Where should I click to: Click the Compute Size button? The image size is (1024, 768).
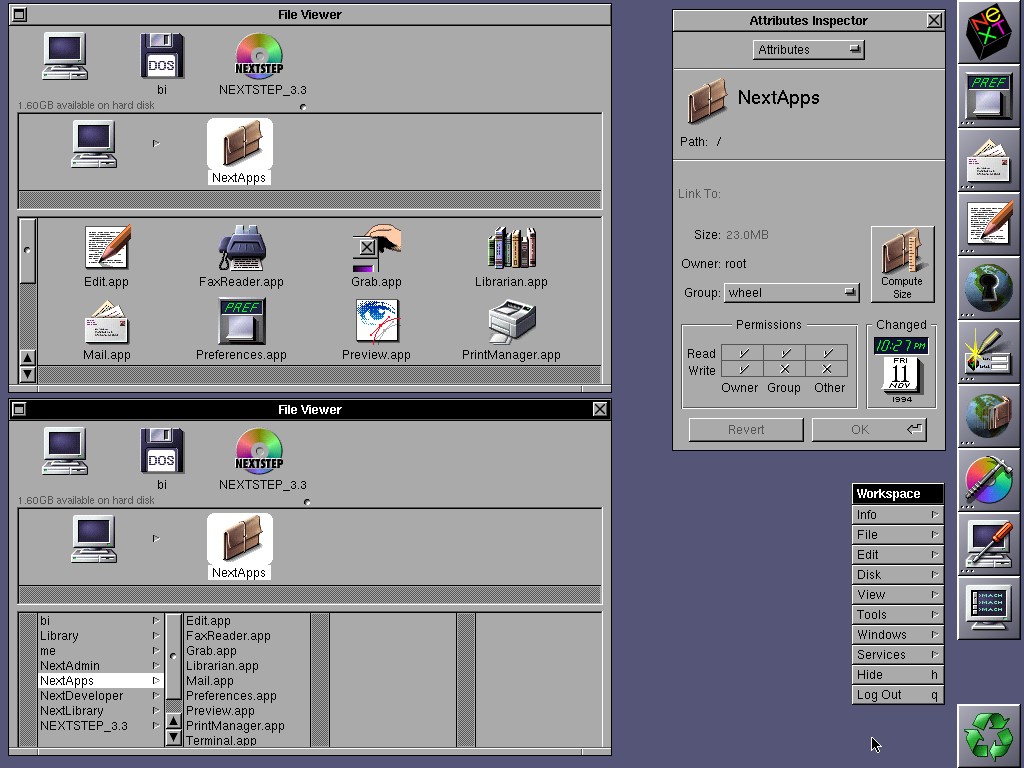tap(902, 264)
